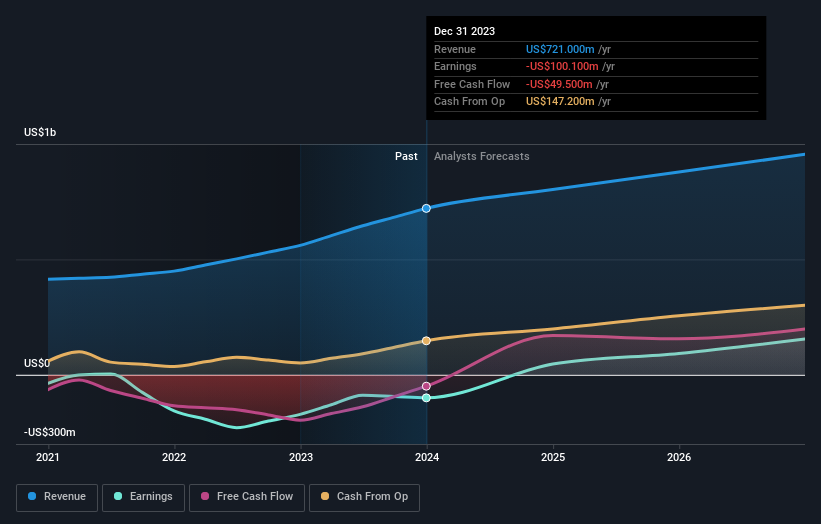Viewport: 821px width, 524px height.
Task: Click the 2022 x-axis label
Action: tap(174, 458)
